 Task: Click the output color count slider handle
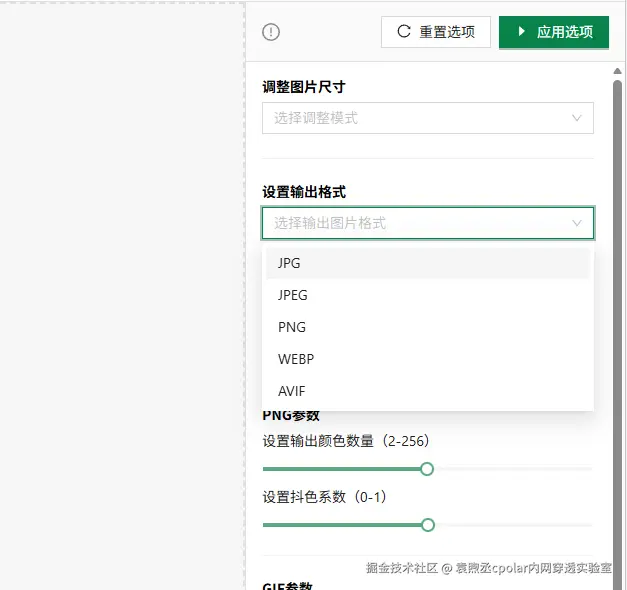(427, 469)
